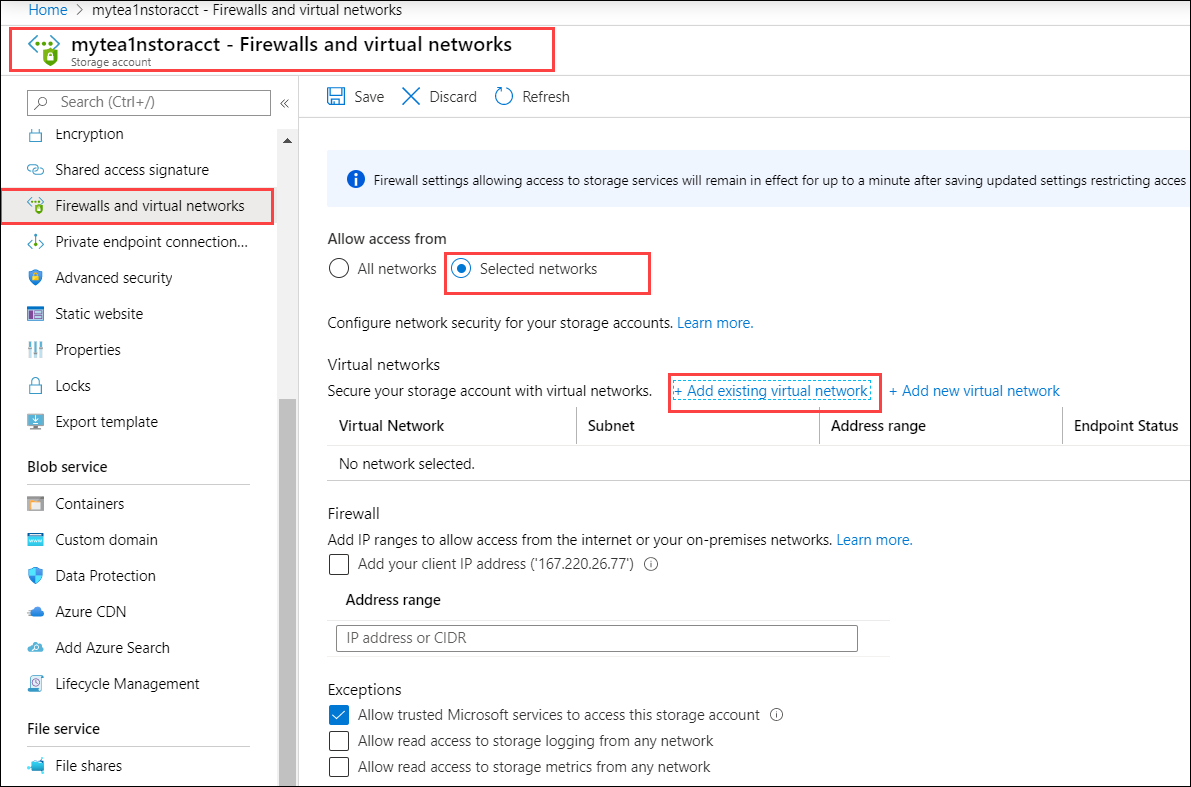Viewport: 1191px width, 787px height.
Task: Click the Locks padlock icon
Action: 36,386
